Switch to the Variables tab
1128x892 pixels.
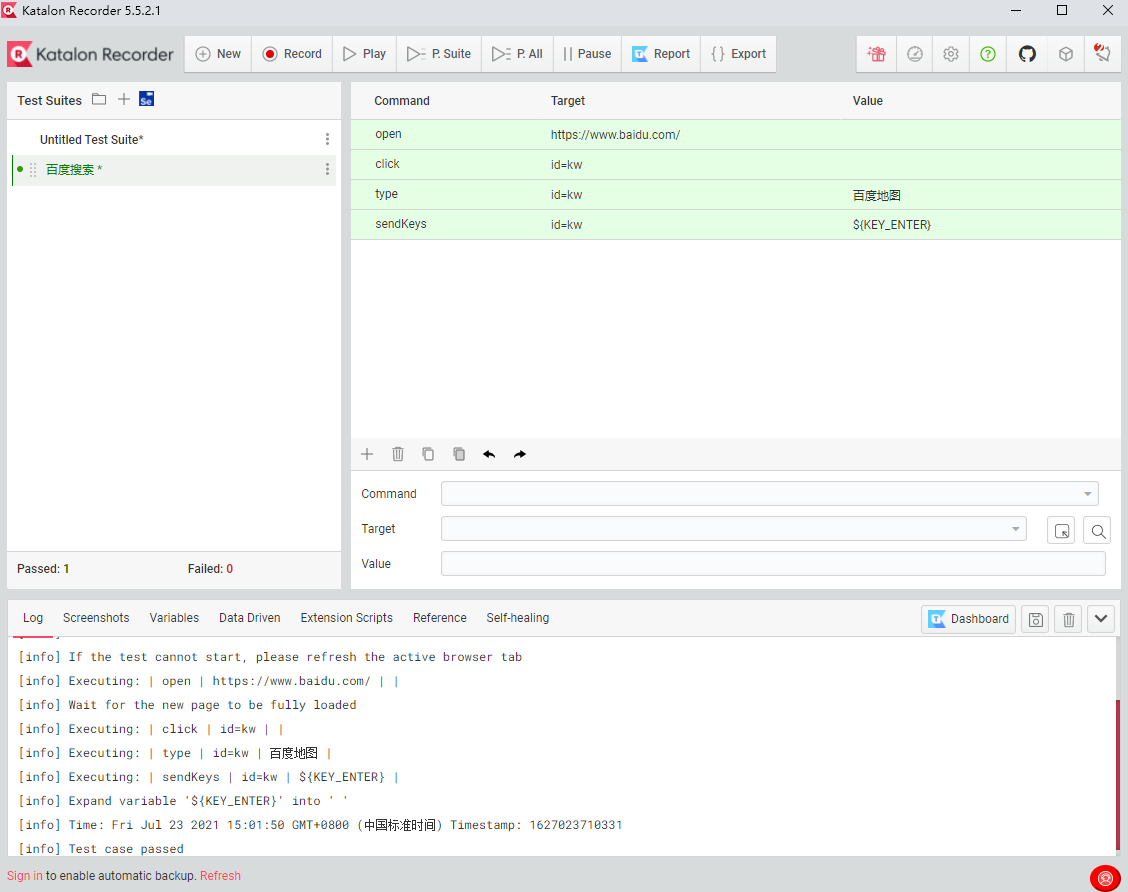[x=174, y=618]
